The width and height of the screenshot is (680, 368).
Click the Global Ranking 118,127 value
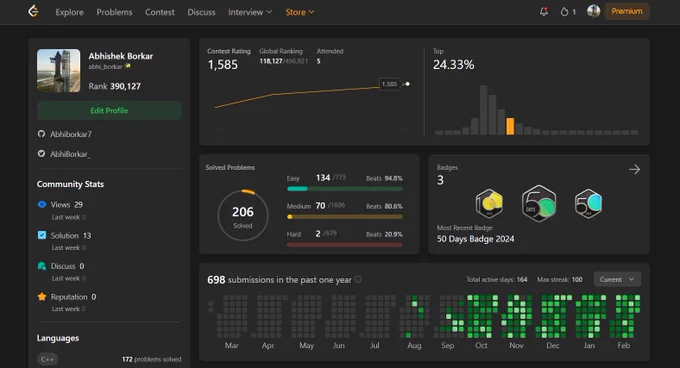[x=271, y=61]
